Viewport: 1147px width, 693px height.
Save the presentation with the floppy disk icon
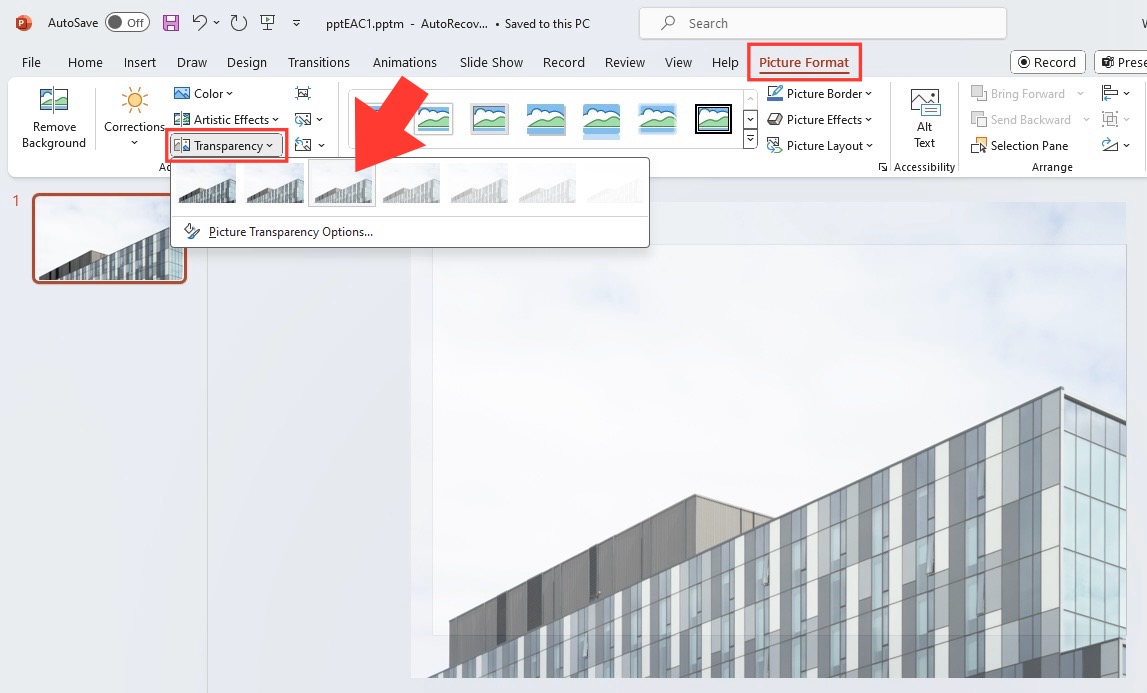tap(170, 23)
